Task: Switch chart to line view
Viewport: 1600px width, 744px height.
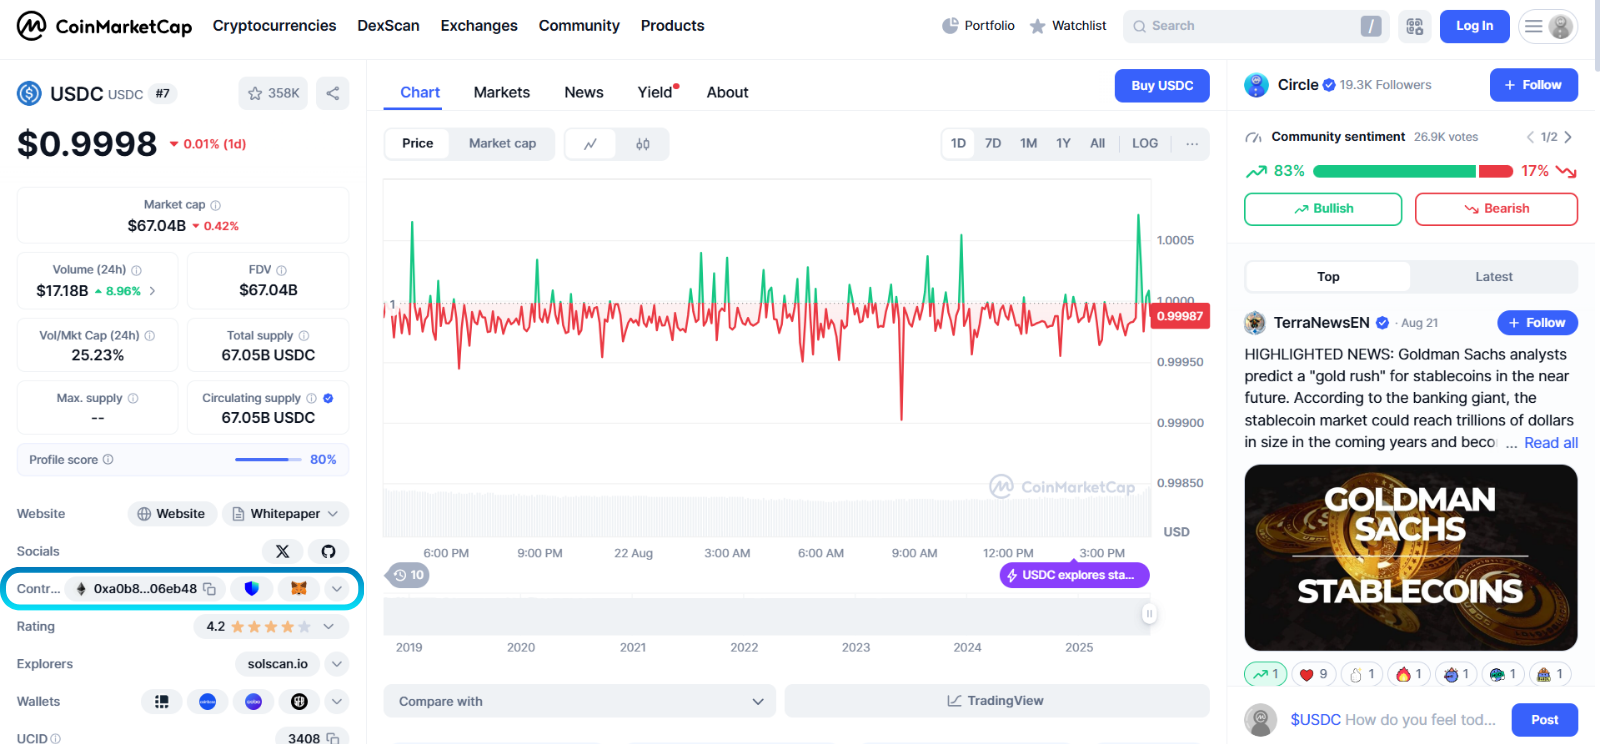Action: tap(591, 144)
